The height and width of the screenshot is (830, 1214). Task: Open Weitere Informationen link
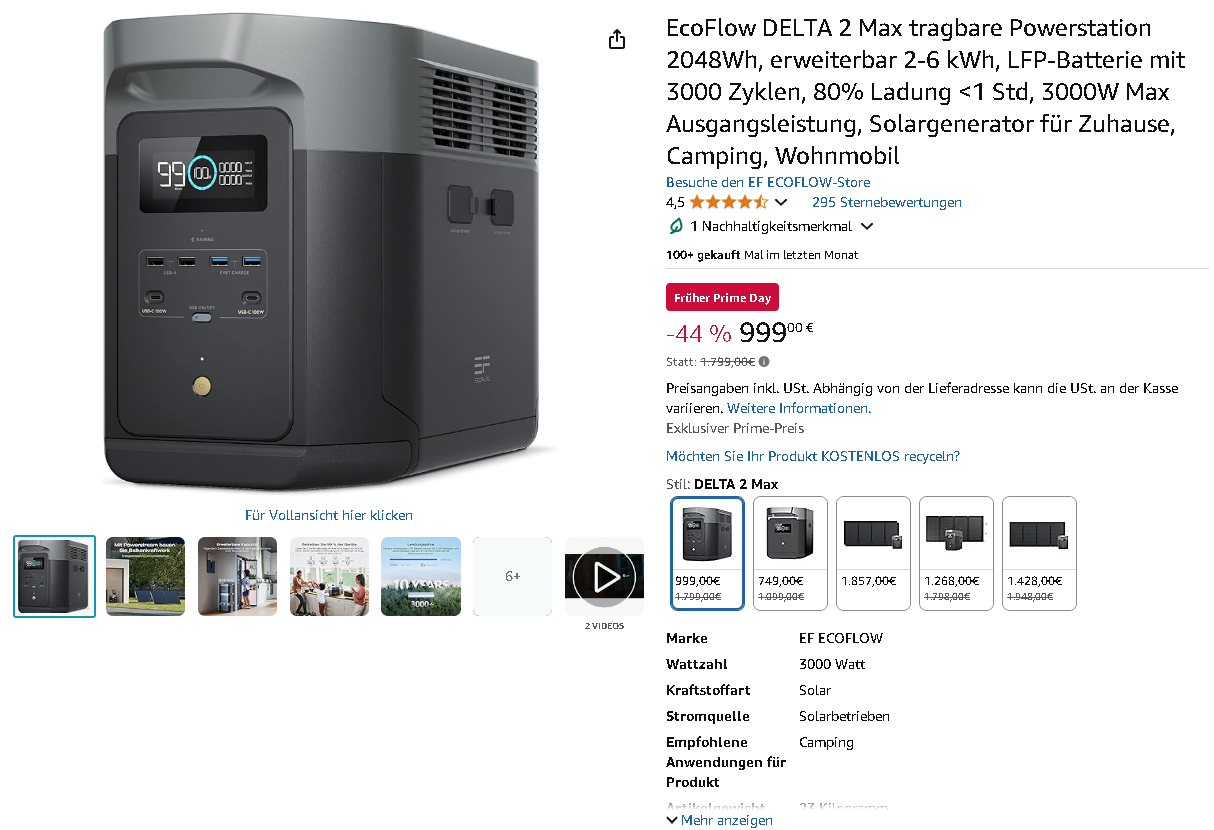[x=799, y=408]
